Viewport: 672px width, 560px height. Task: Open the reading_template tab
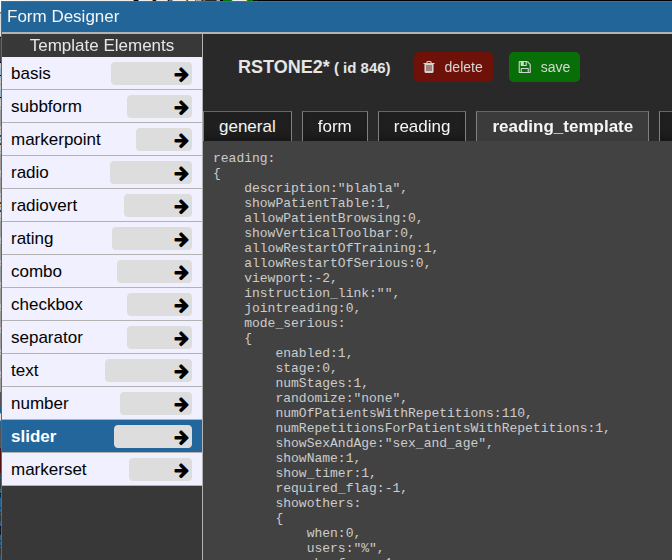(x=562, y=126)
